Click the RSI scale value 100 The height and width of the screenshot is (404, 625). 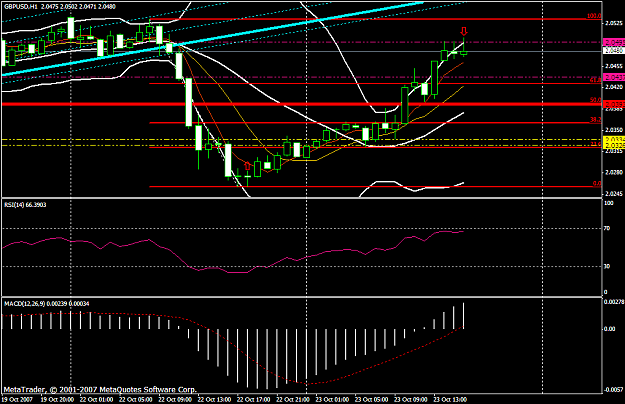click(x=609, y=203)
